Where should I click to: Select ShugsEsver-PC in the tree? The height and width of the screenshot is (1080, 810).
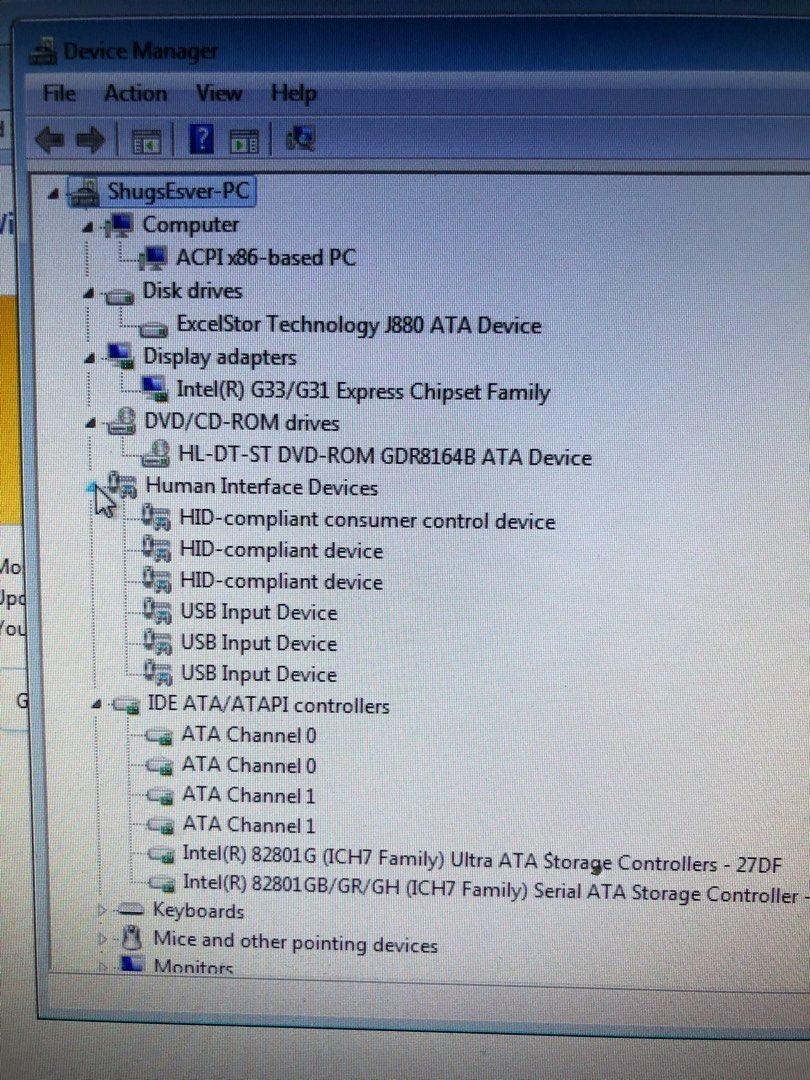tap(178, 191)
